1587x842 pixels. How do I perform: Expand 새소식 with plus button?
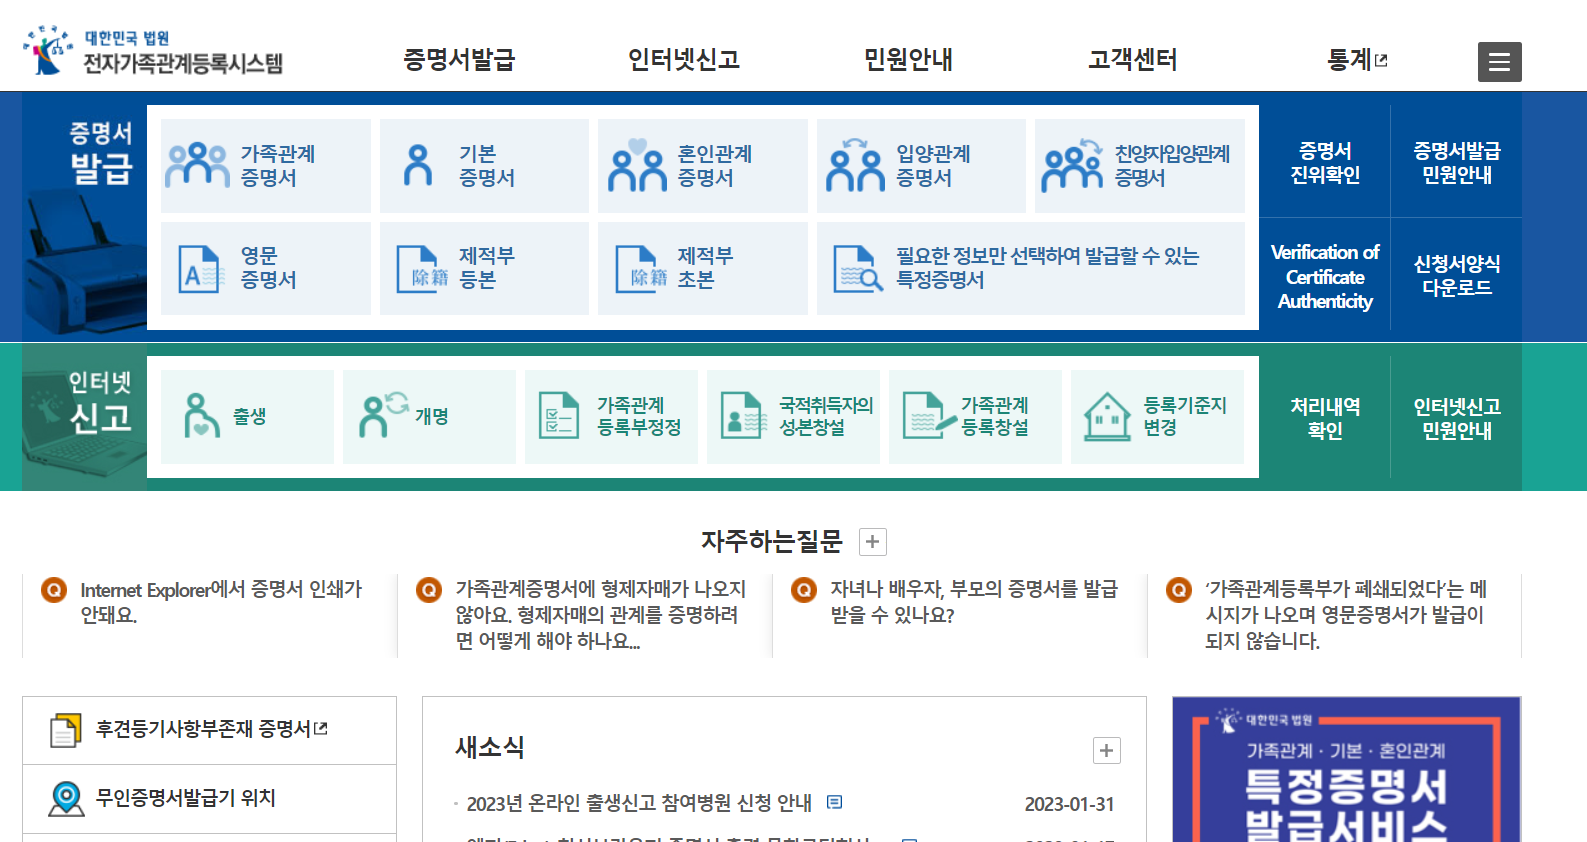click(1107, 751)
